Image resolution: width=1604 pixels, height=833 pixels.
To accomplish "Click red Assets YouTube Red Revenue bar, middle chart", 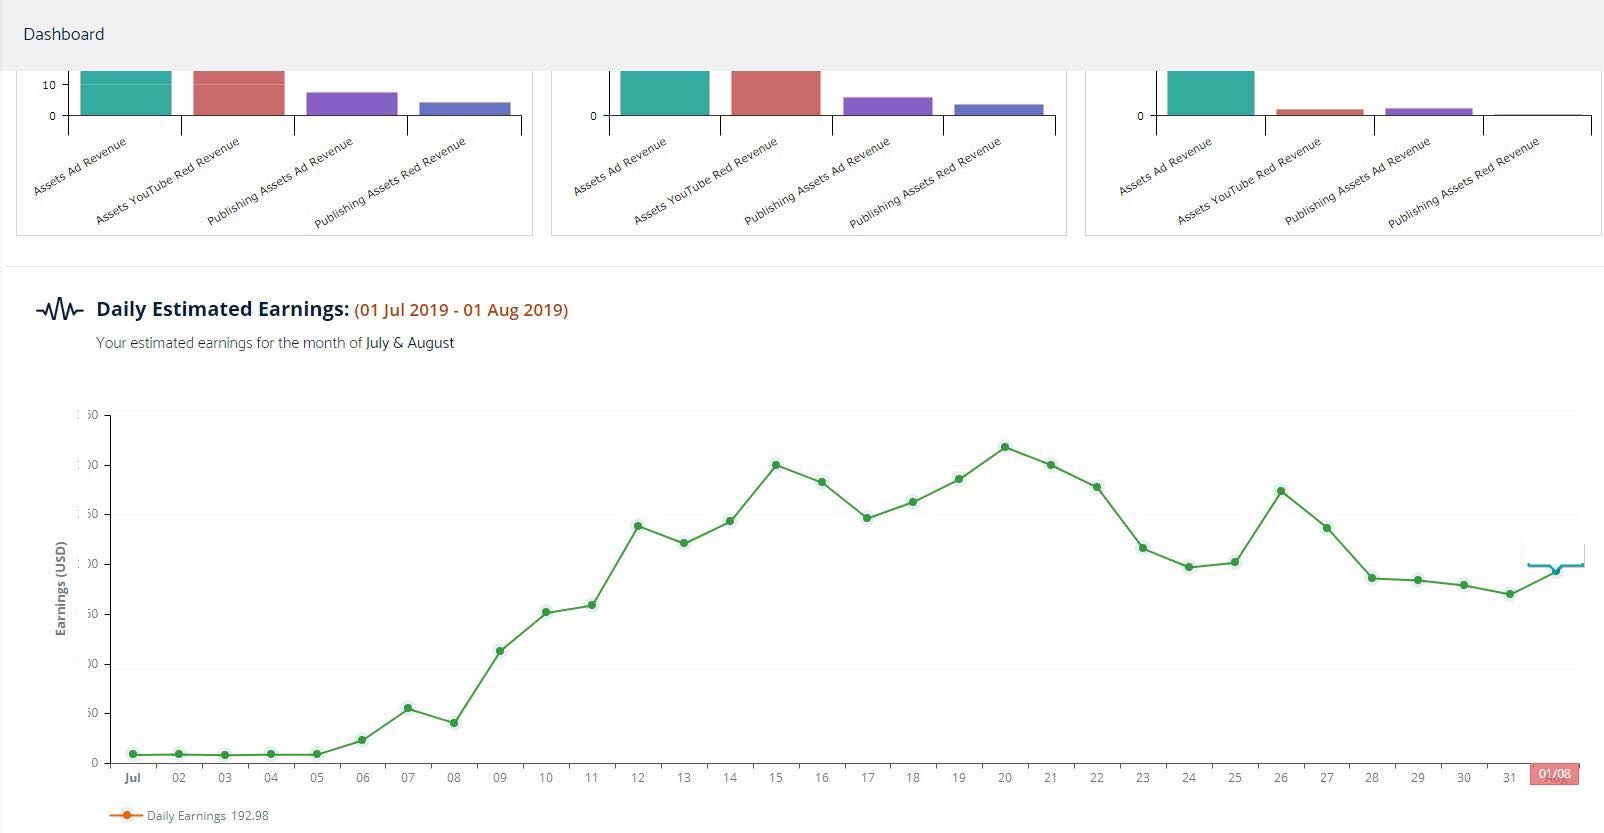I will 776,93.
